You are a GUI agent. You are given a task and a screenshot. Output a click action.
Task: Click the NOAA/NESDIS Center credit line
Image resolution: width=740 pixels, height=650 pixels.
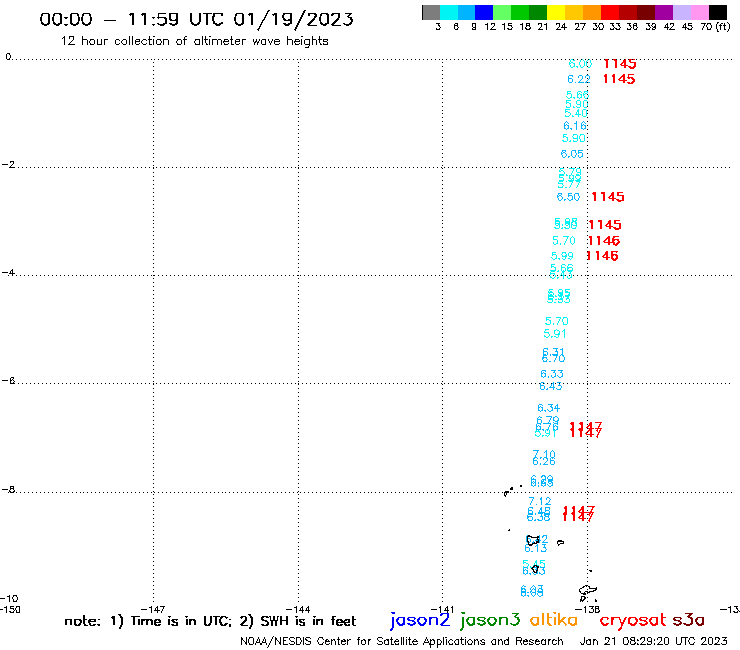click(x=402, y=641)
